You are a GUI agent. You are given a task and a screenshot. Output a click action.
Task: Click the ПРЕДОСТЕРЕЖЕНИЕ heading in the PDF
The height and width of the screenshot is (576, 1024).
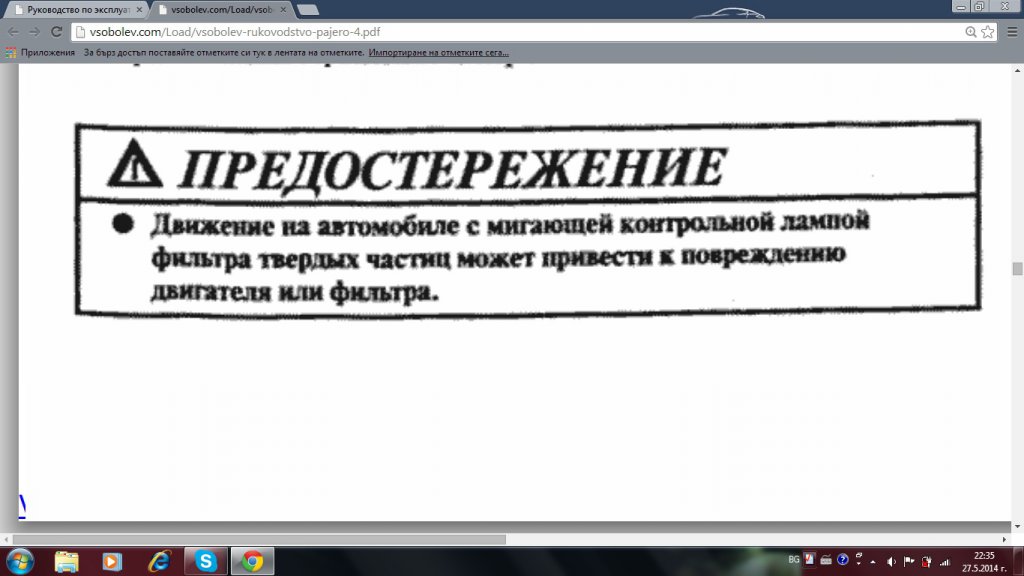453,169
